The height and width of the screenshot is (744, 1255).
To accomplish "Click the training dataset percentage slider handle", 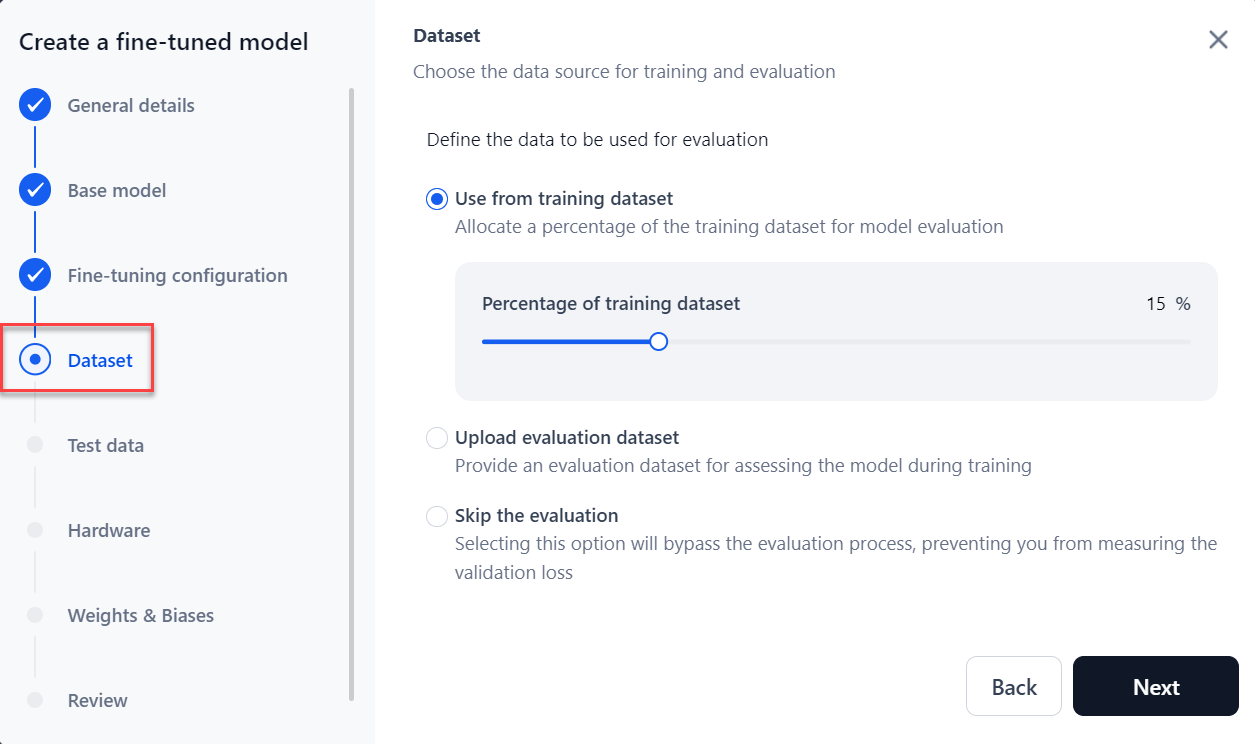I will (658, 342).
